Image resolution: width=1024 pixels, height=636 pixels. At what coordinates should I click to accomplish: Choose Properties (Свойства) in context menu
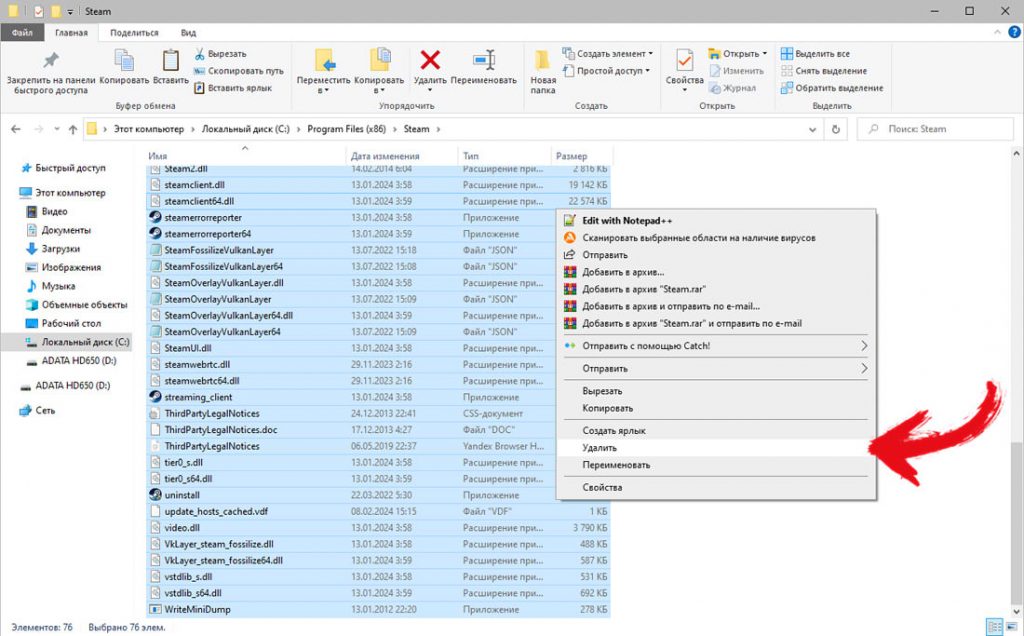716,487
